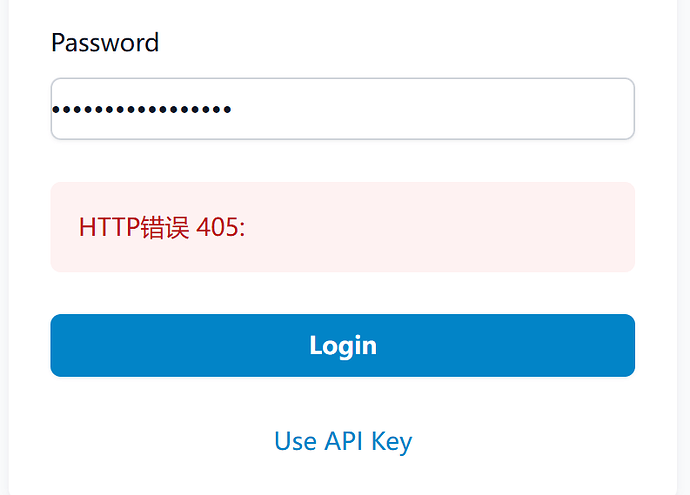
Task: Click the Password field label
Action: [105, 43]
